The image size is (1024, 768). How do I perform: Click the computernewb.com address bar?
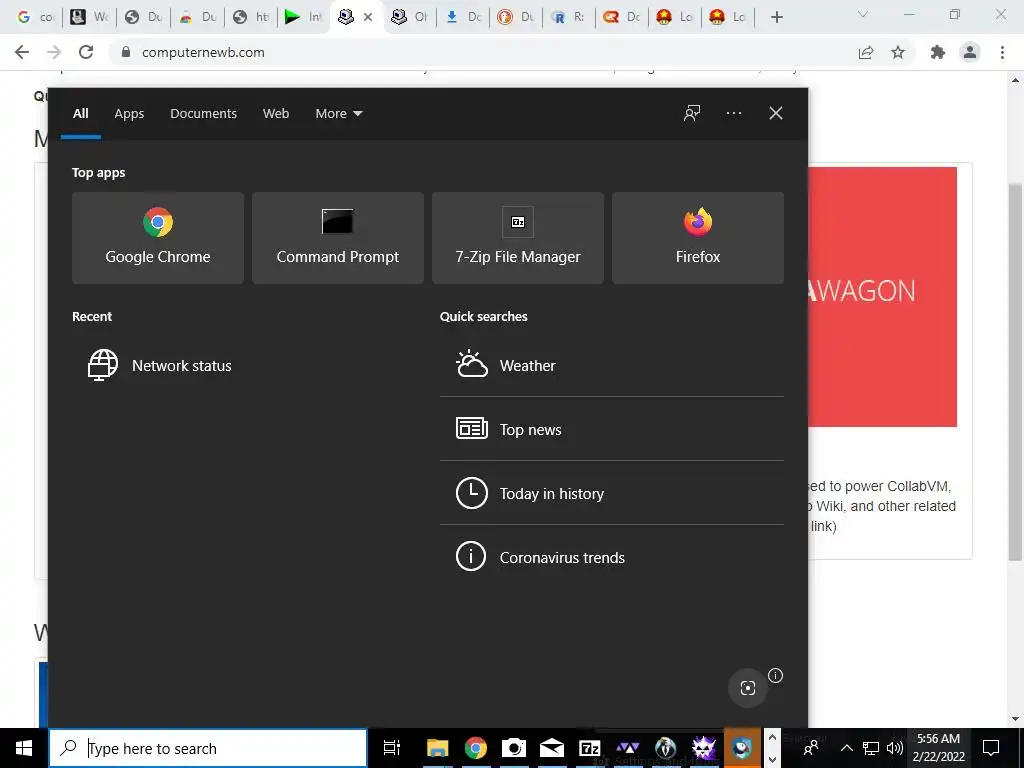click(483, 52)
